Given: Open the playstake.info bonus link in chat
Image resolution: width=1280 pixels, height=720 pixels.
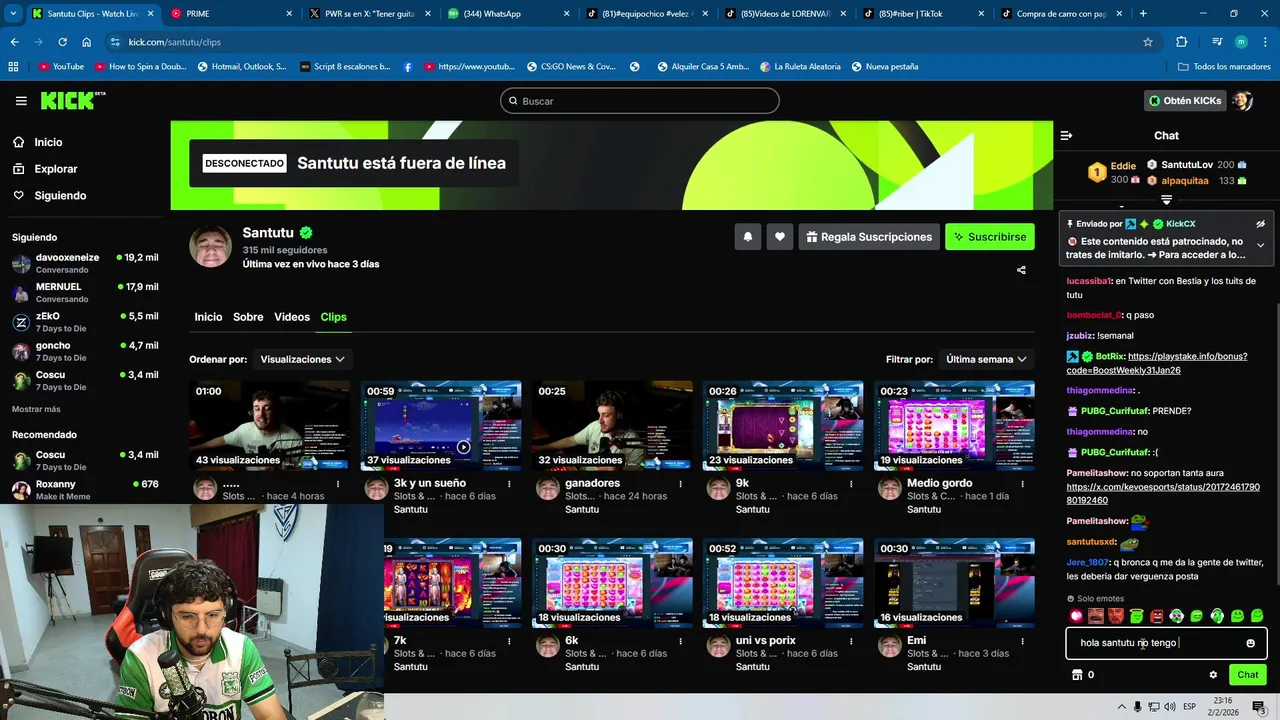Looking at the screenshot, I should (x=1157, y=363).
